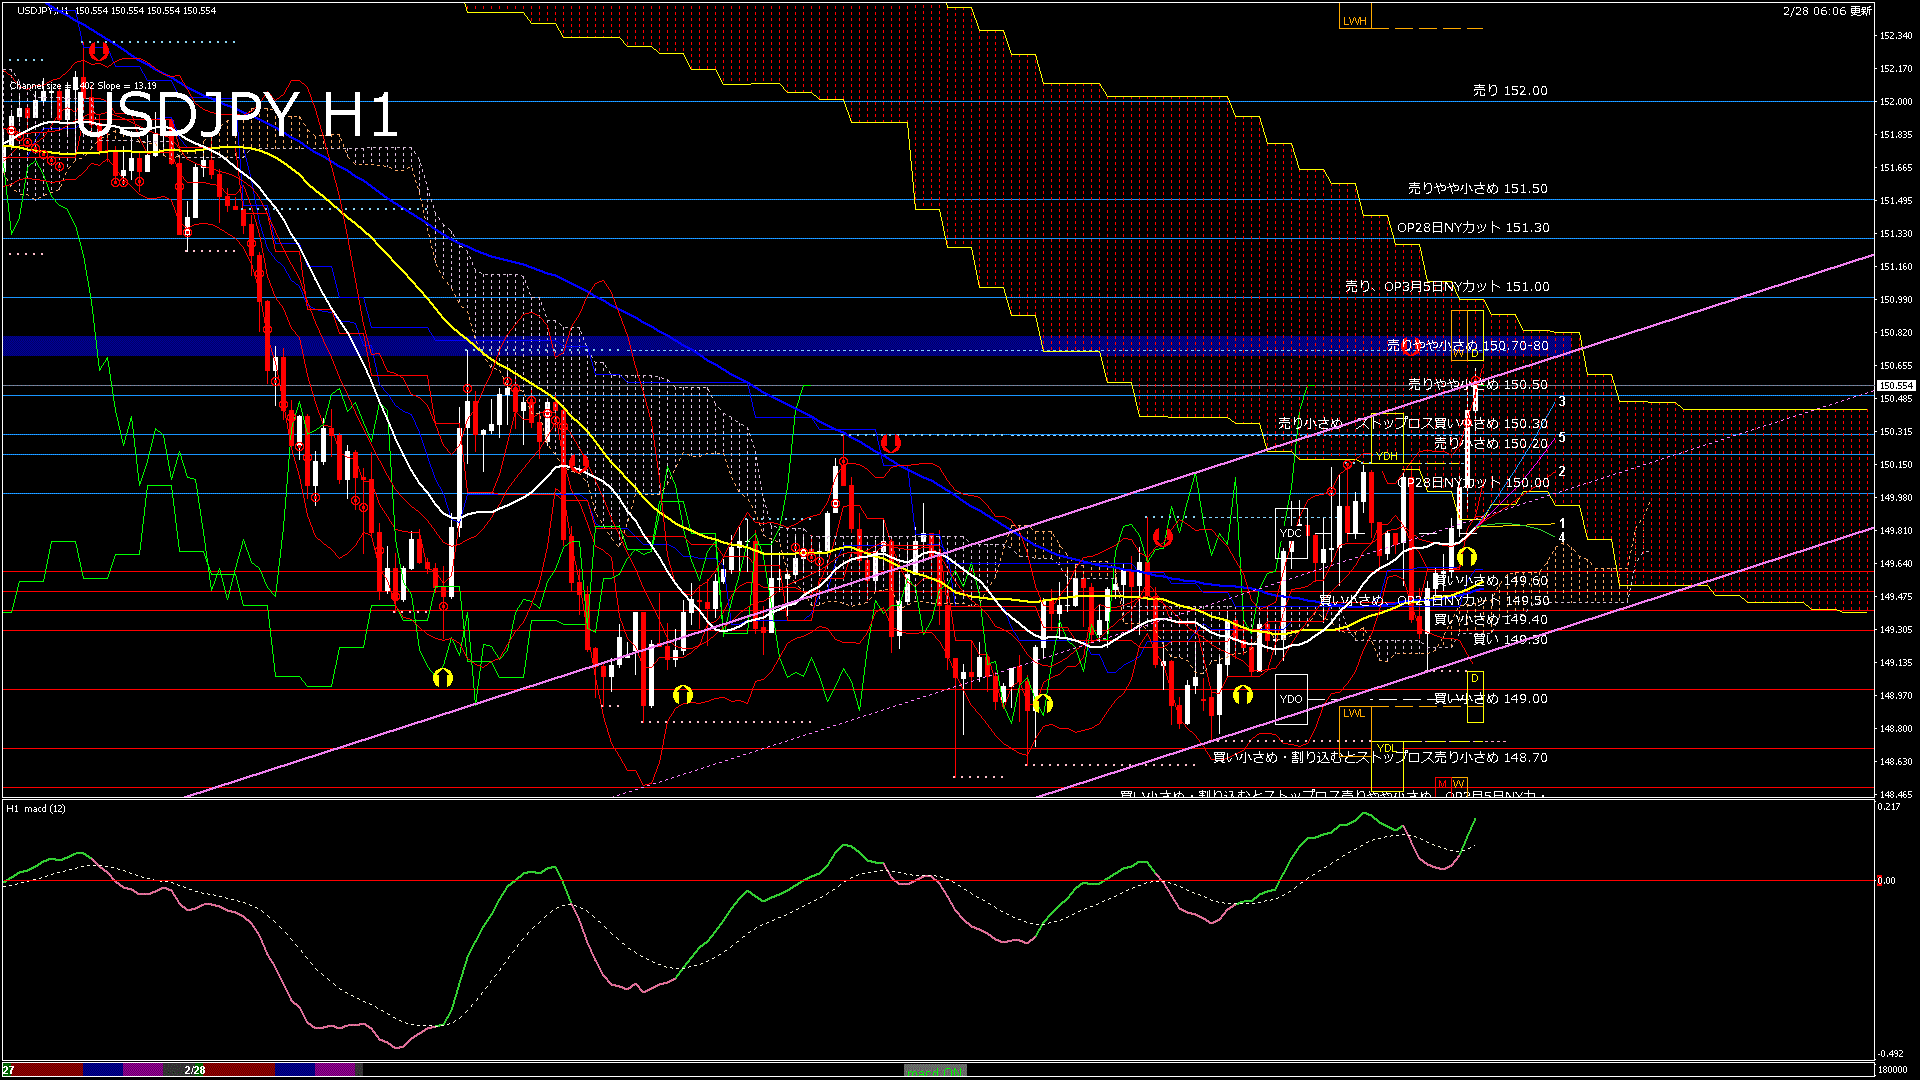
Task: Click the YDO marker box
Action: coord(1291,699)
